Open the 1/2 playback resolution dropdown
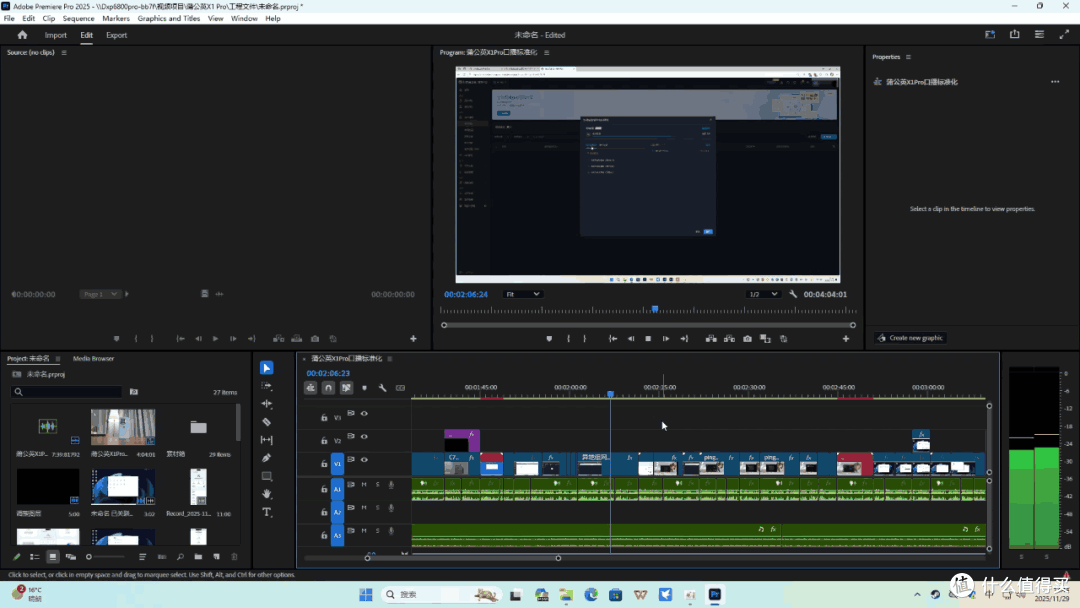 (x=763, y=294)
